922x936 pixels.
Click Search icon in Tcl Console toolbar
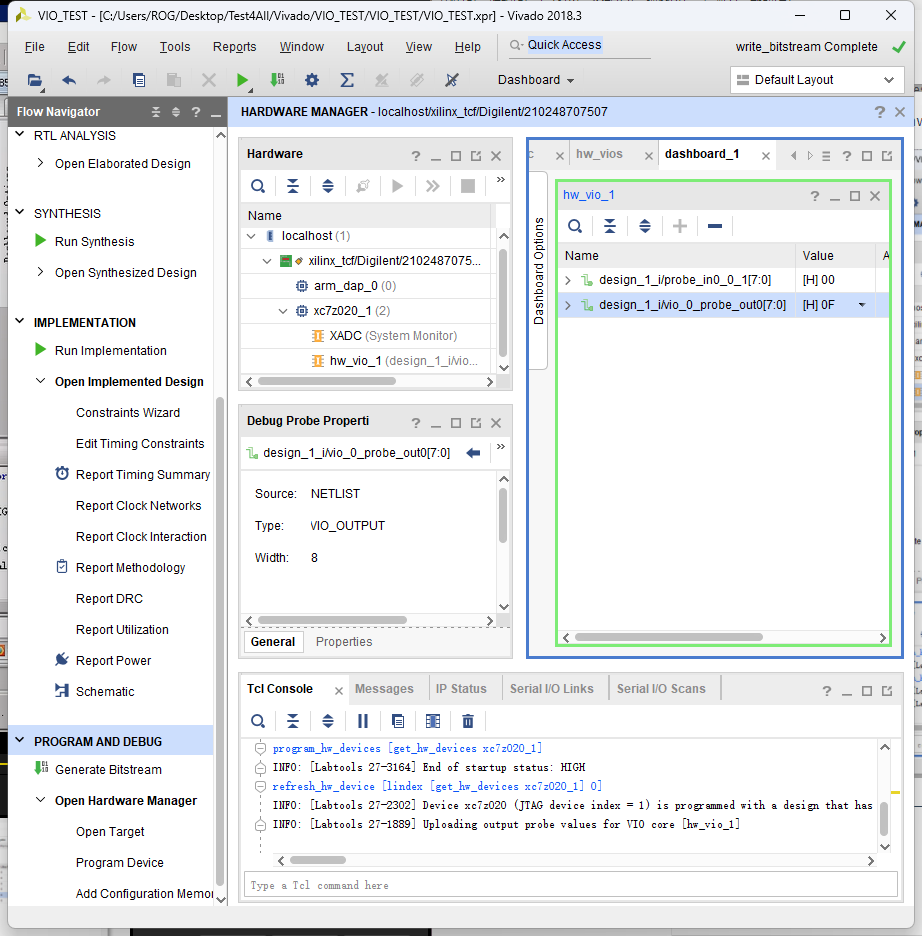click(258, 721)
